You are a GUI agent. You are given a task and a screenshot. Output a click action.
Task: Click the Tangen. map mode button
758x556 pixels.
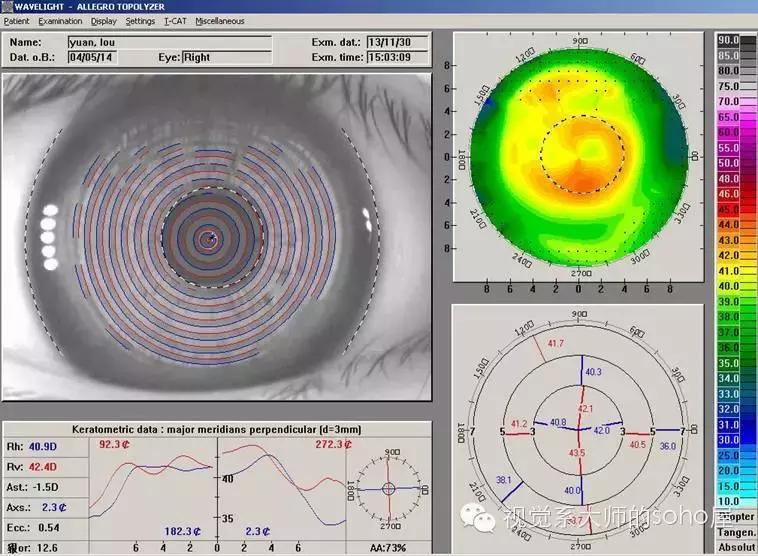[x=736, y=532]
